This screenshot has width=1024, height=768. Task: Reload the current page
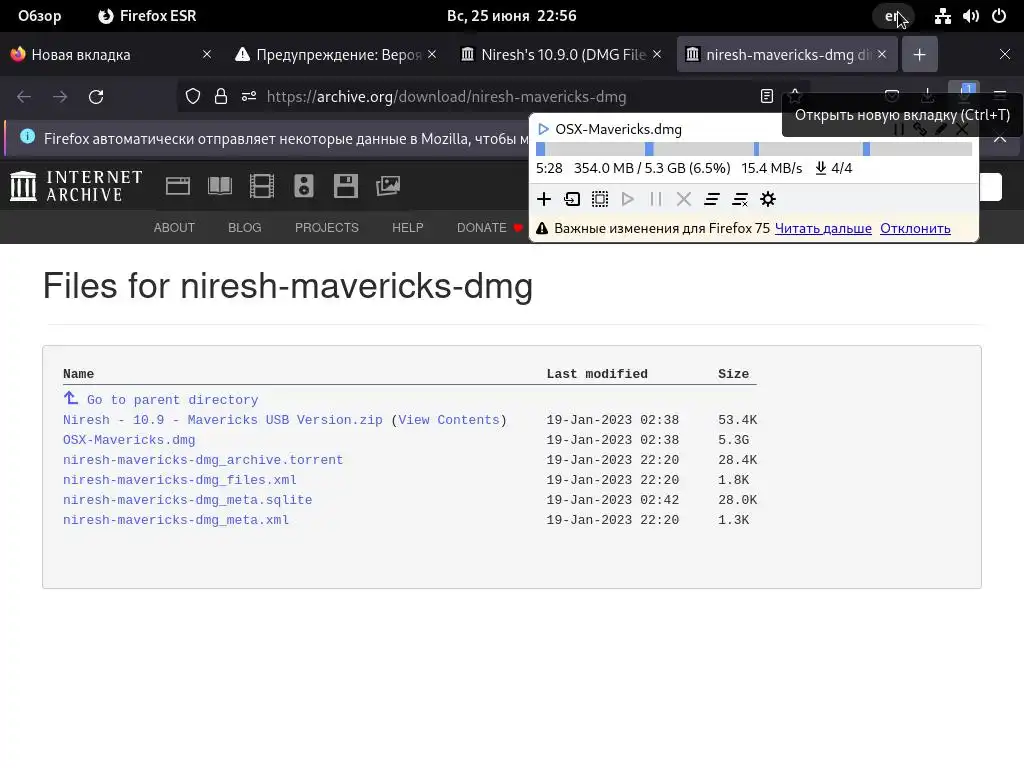coord(96,97)
